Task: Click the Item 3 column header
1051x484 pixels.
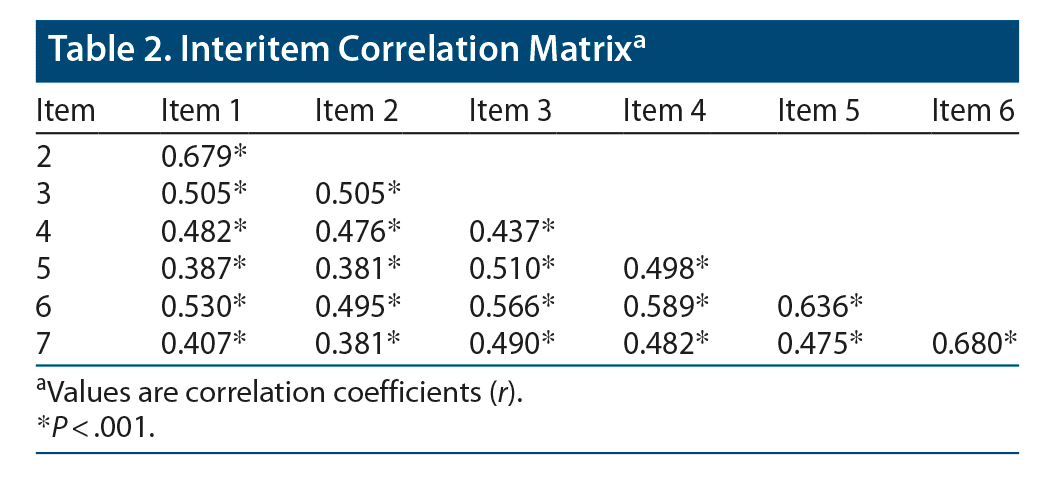Action: pos(510,110)
